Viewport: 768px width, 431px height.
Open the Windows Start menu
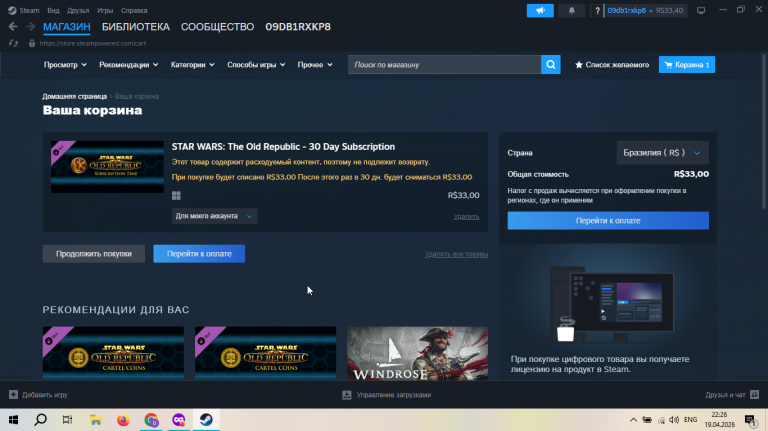click(13, 420)
